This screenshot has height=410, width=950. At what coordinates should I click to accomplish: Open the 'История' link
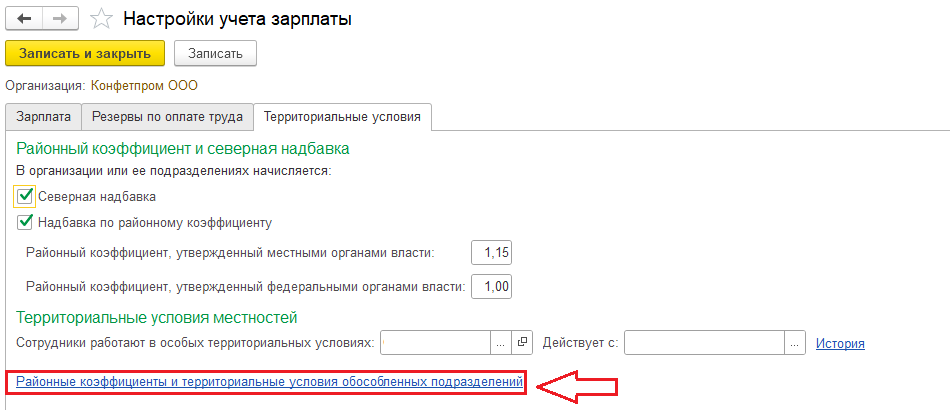(840, 343)
